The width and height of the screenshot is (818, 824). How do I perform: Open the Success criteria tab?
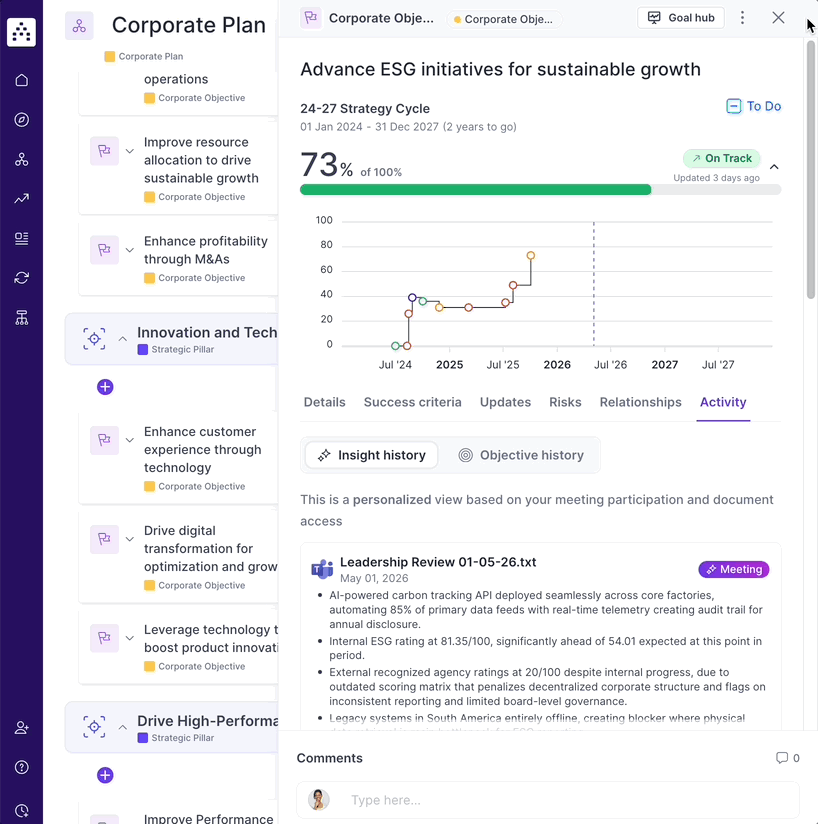tap(412, 402)
